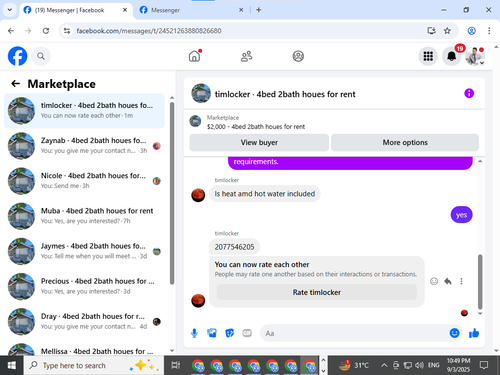
Task: Open the Windows Start button
Action: (x=12, y=365)
